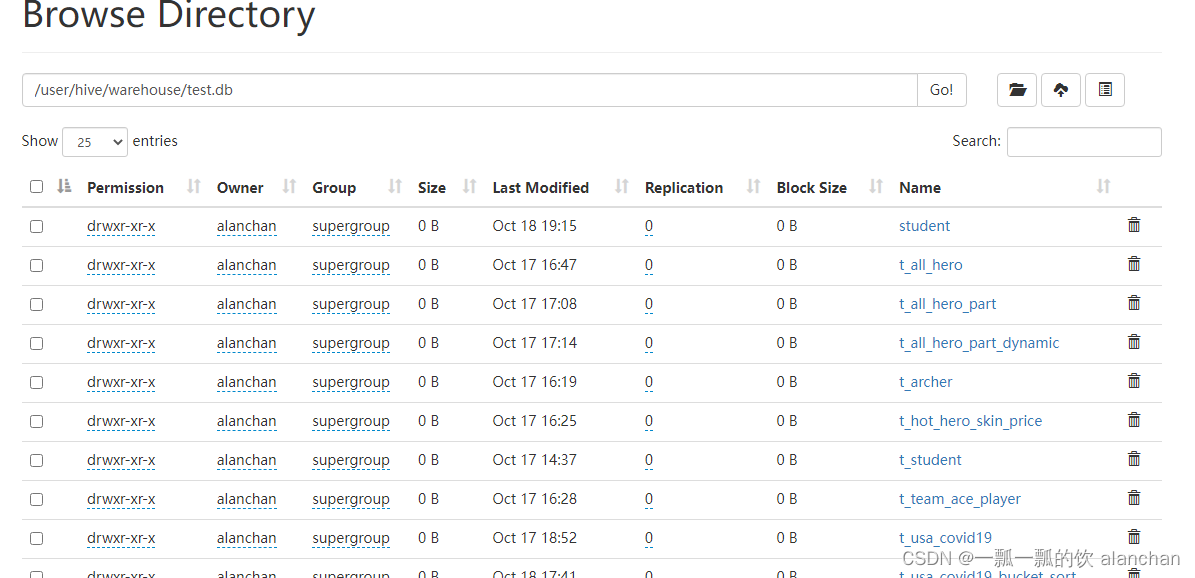Click permission drwxr-xr-x in student row

pyautogui.click(x=121, y=226)
